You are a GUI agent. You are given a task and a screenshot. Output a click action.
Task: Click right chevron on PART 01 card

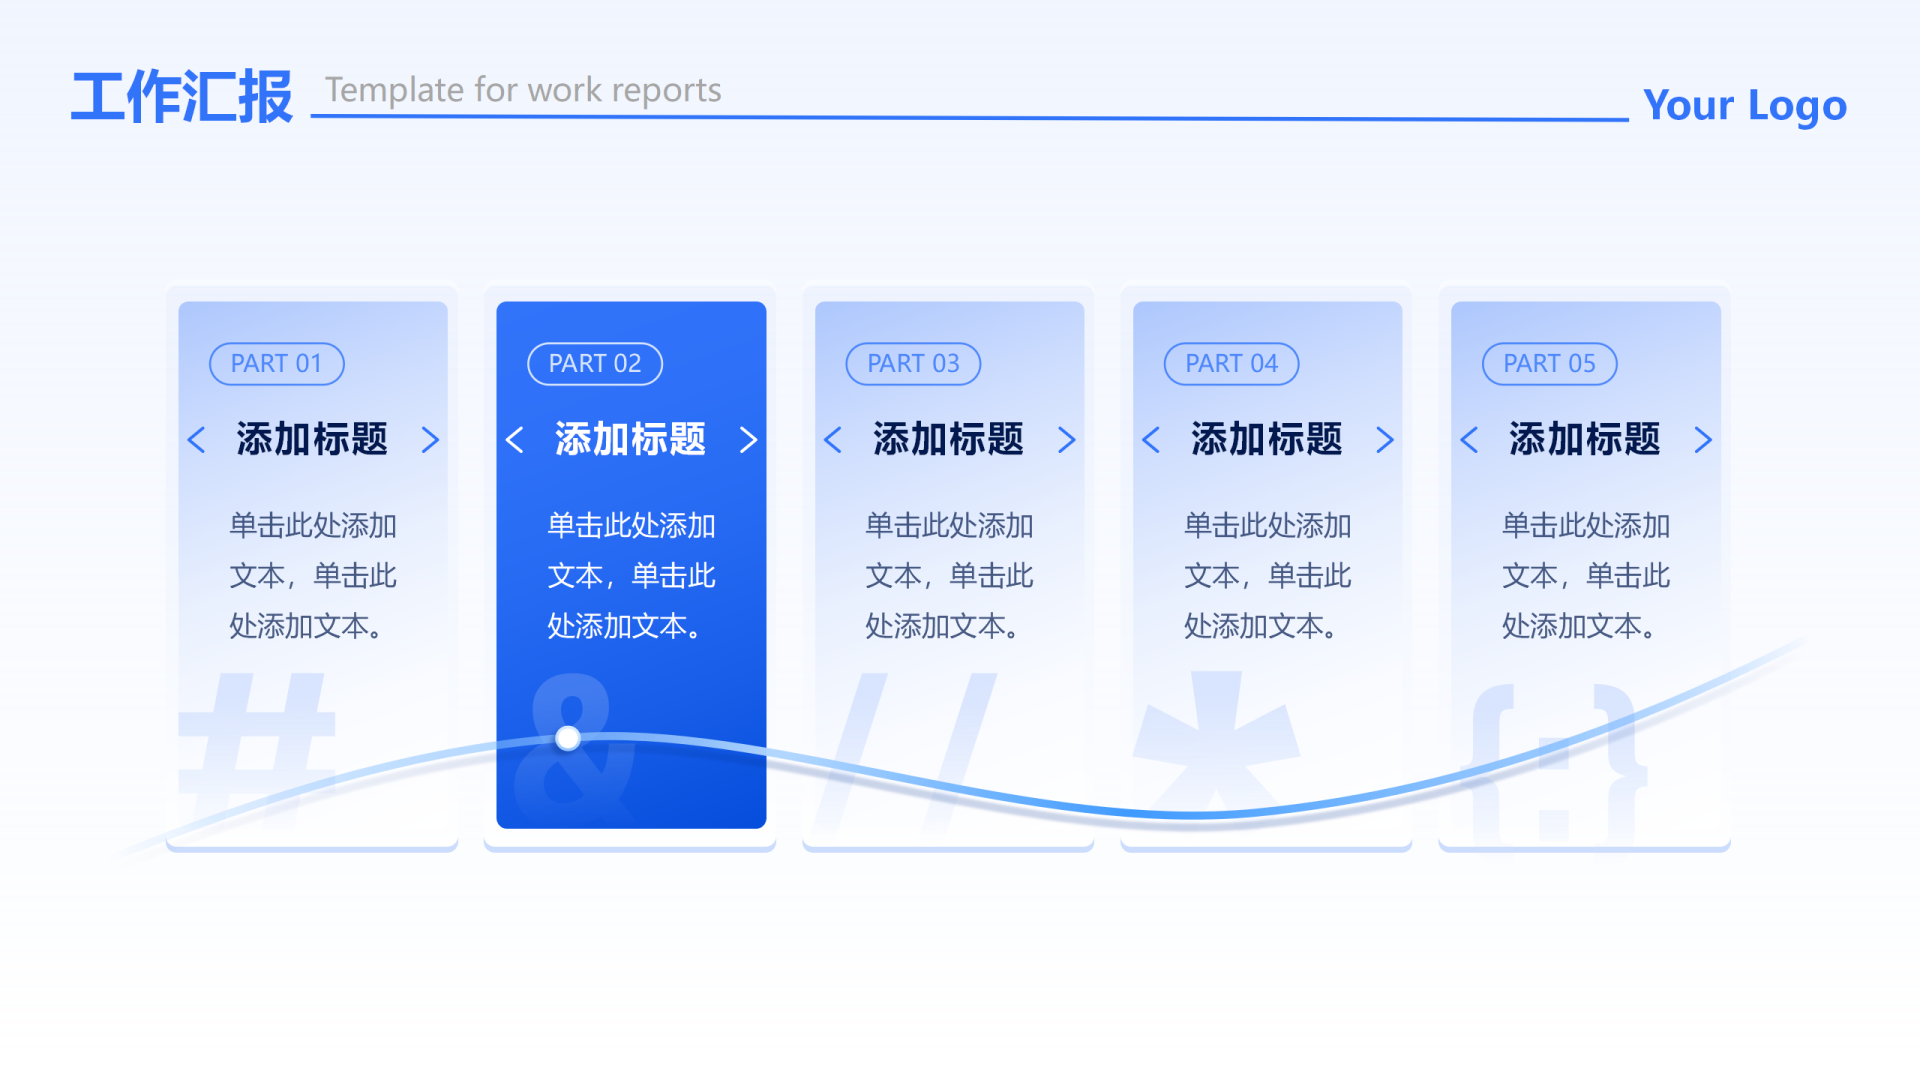[x=430, y=440]
